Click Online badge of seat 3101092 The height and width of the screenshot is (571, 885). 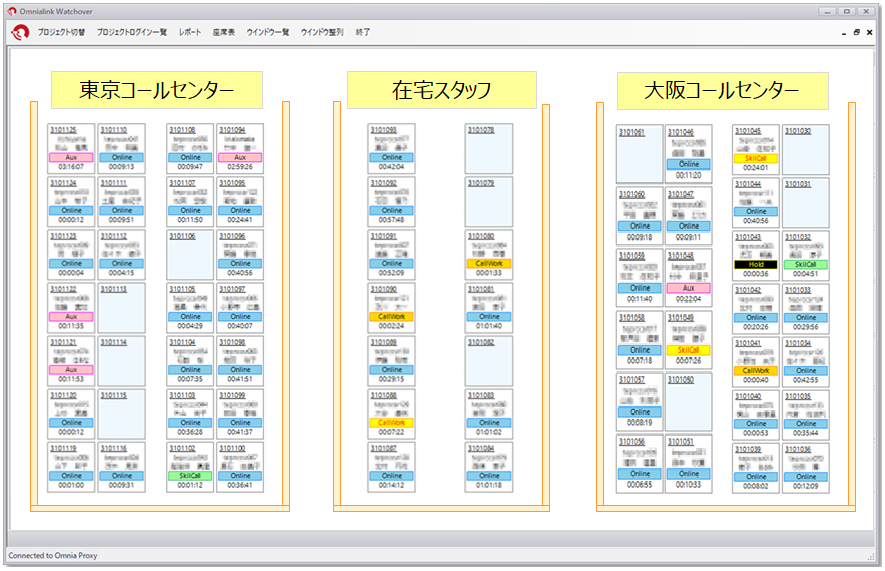pyautogui.click(x=392, y=210)
